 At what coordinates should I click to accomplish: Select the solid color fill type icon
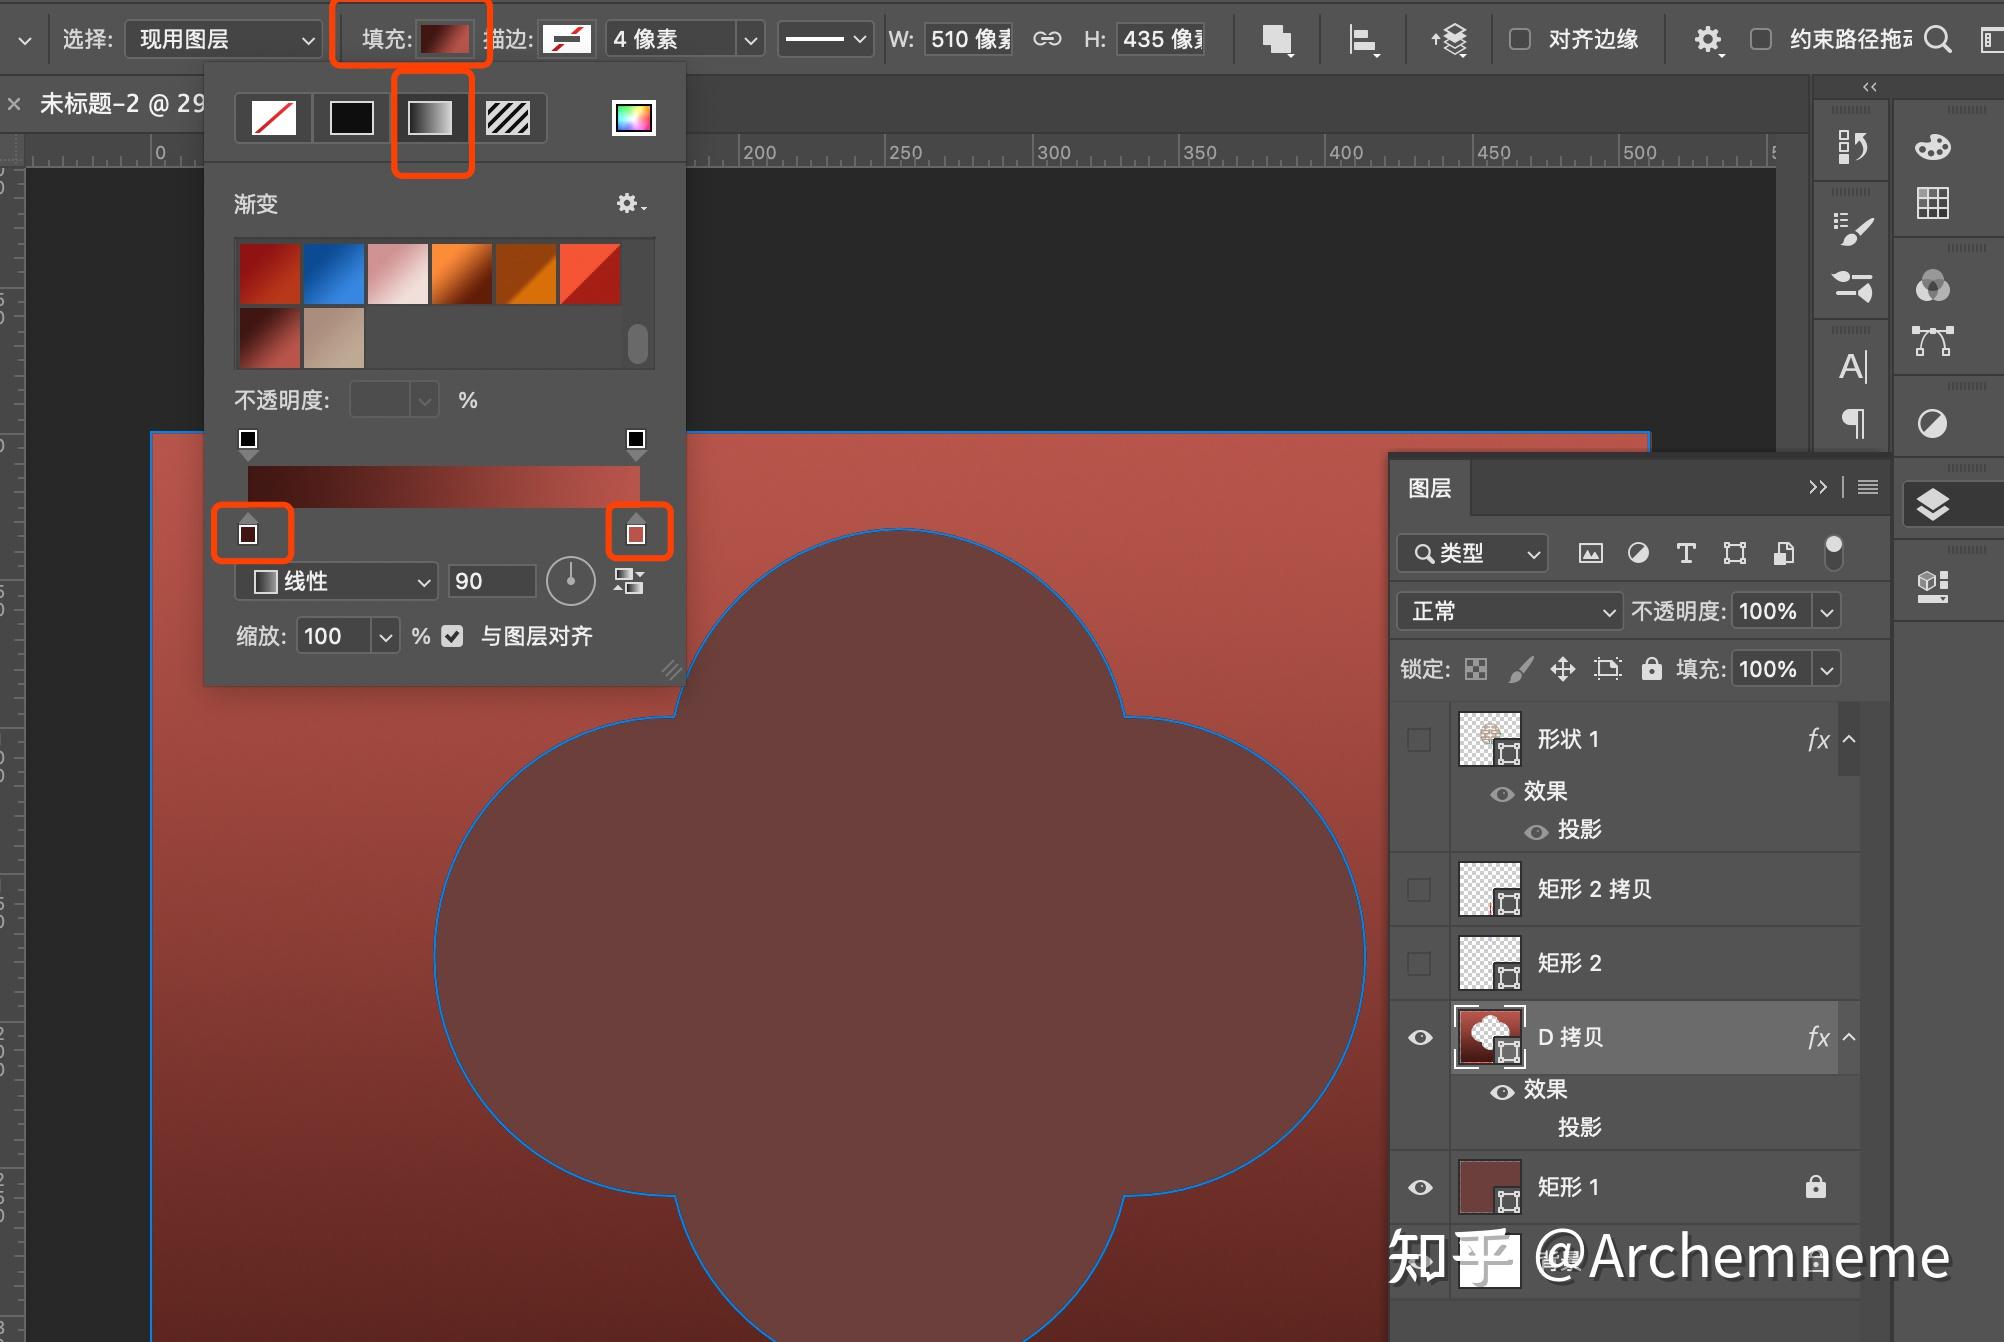pos(351,118)
